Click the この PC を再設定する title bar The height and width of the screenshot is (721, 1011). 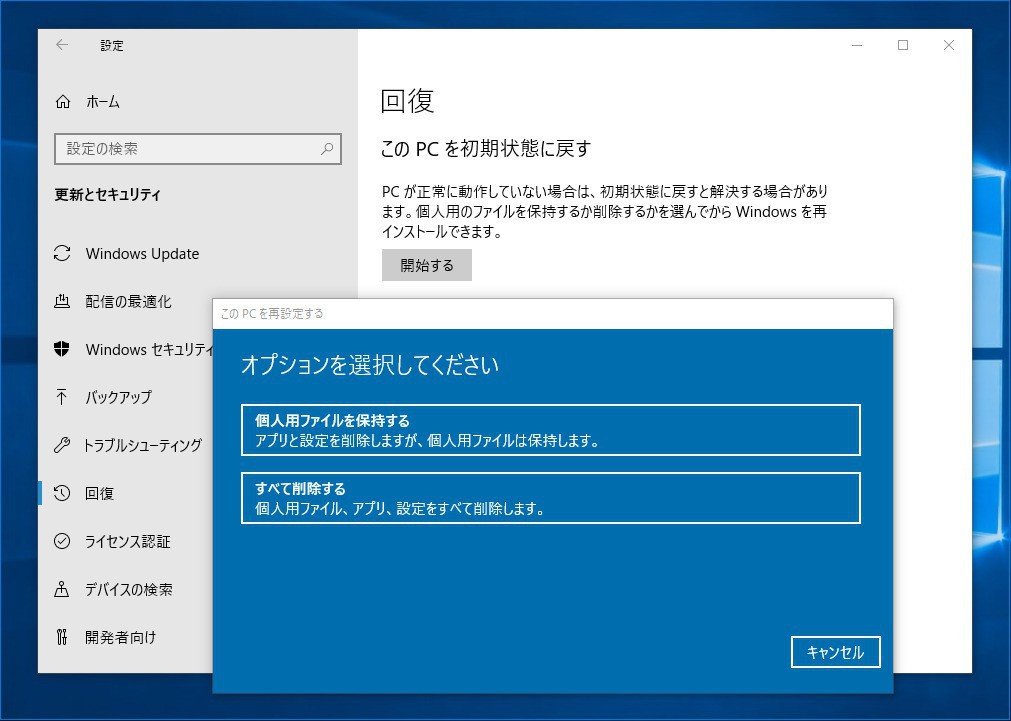point(553,313)
